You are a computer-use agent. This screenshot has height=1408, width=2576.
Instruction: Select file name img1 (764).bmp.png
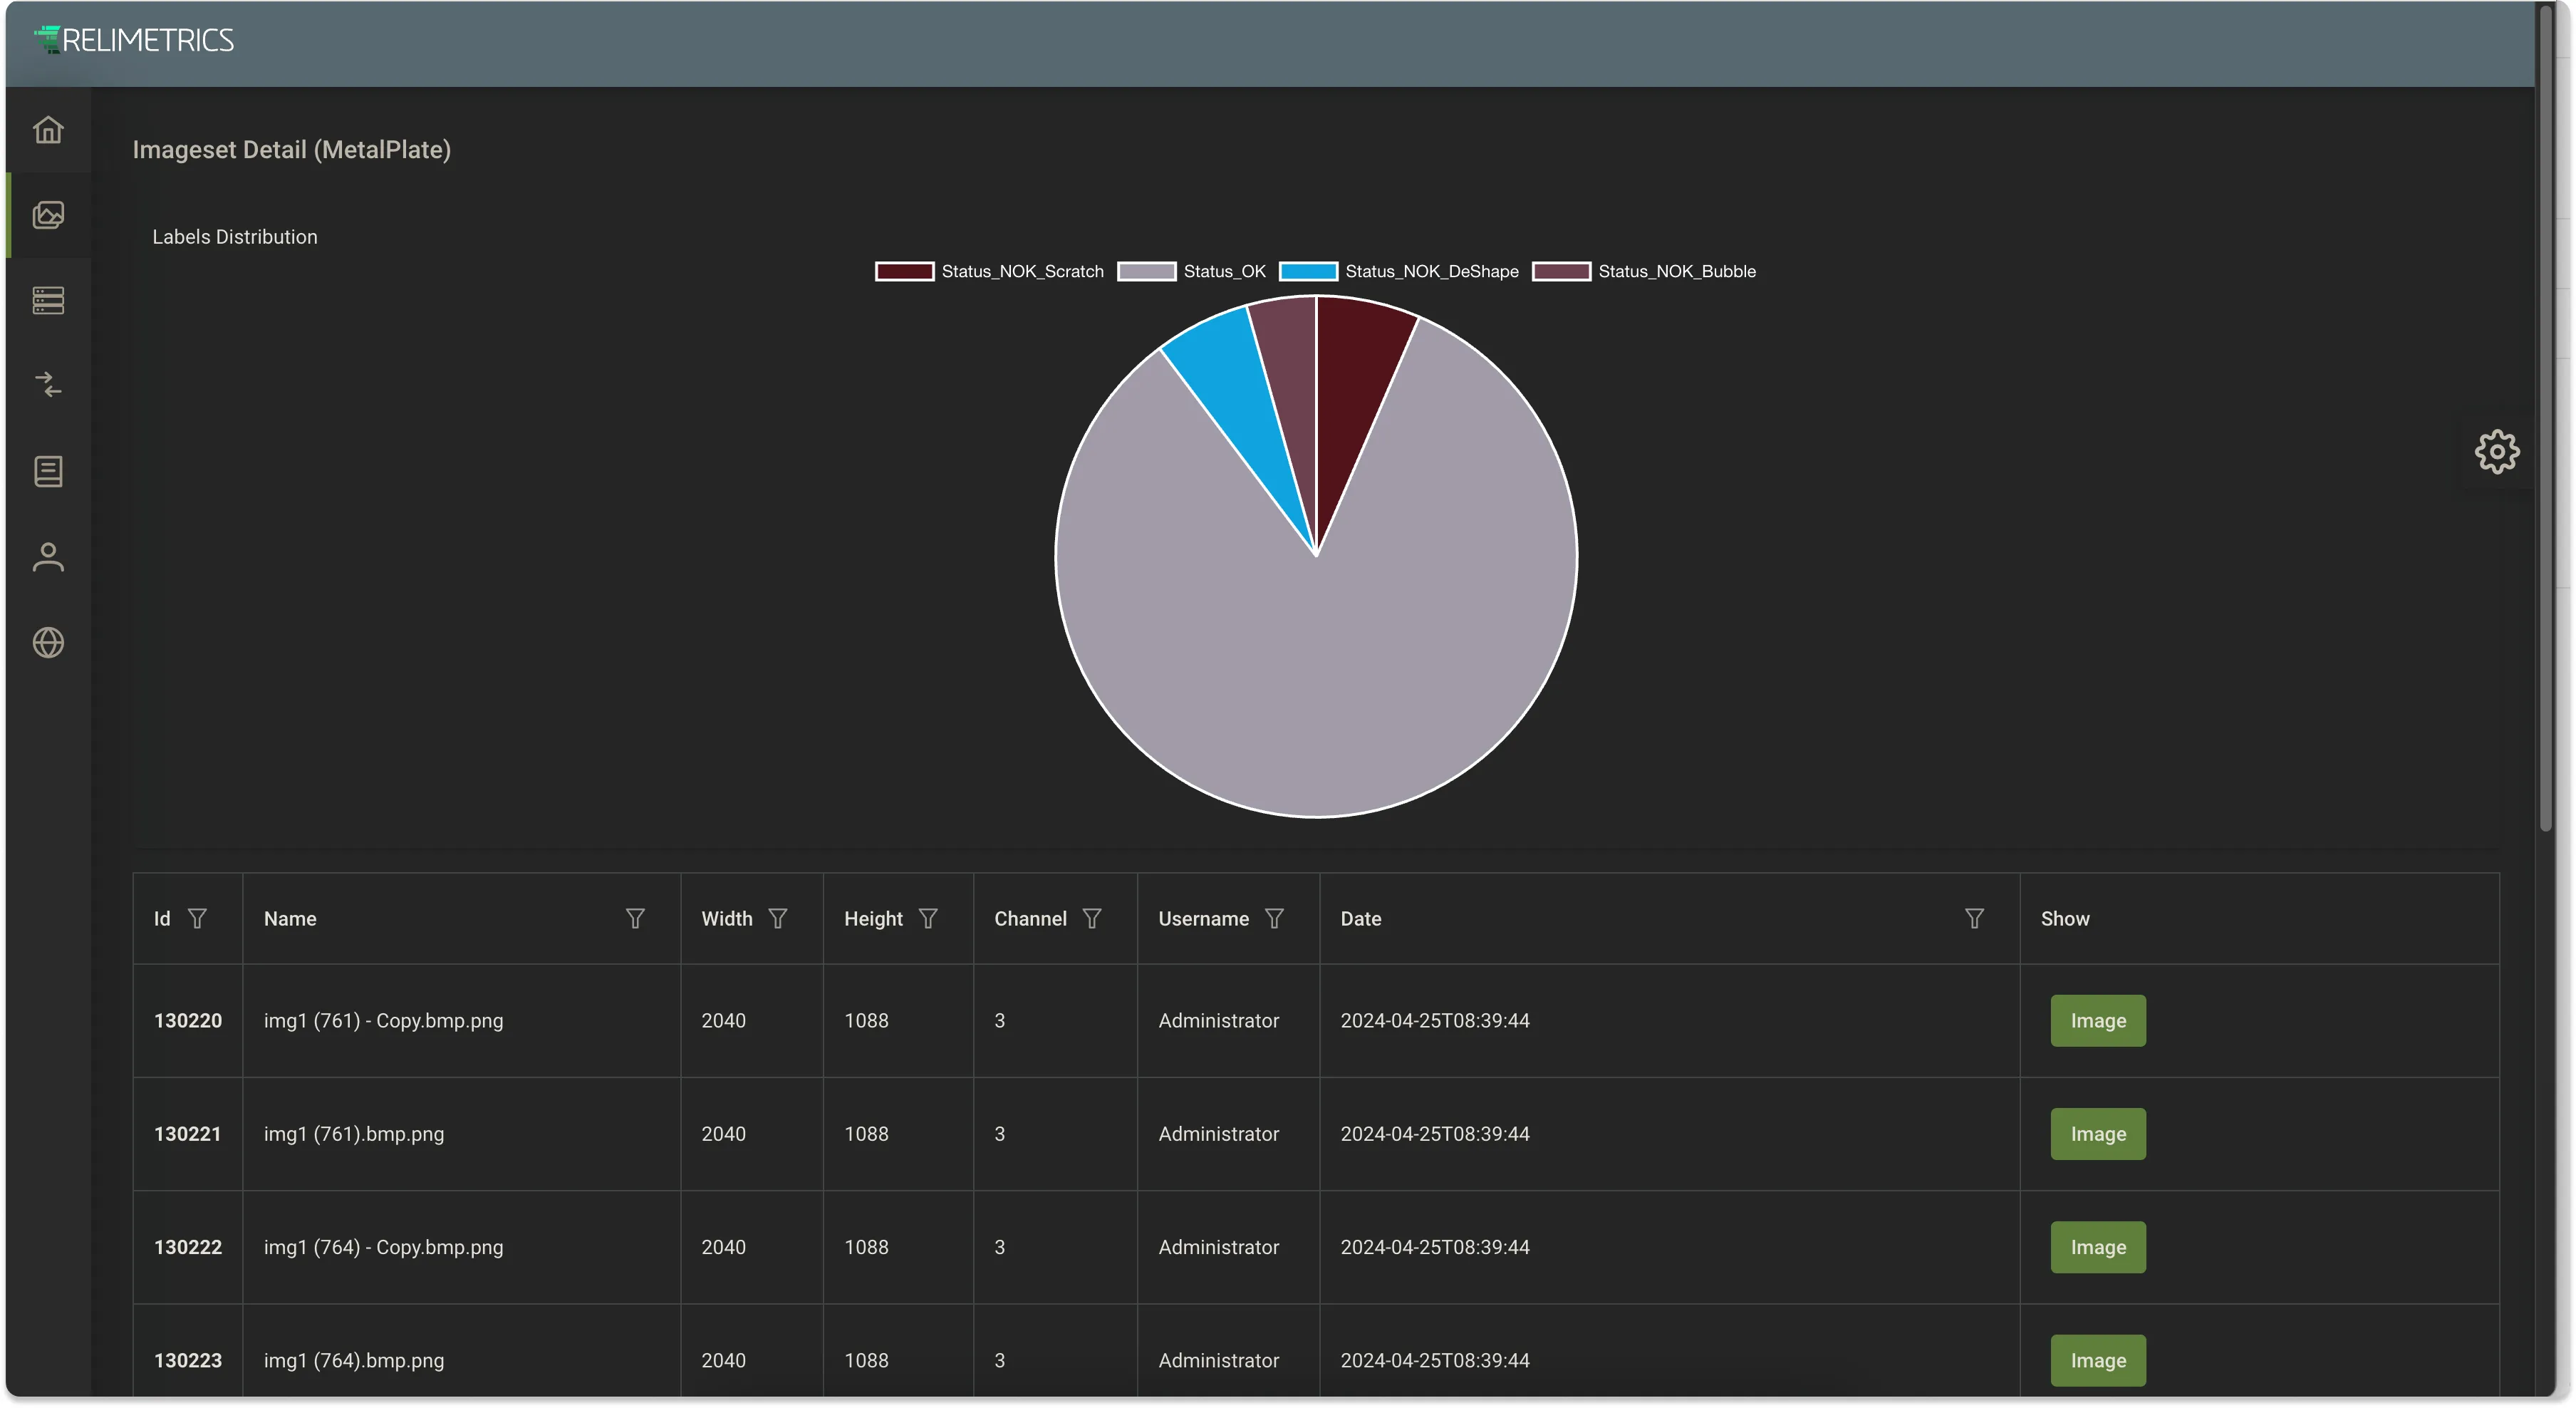pyautogui.click(x=354, y=1360)
